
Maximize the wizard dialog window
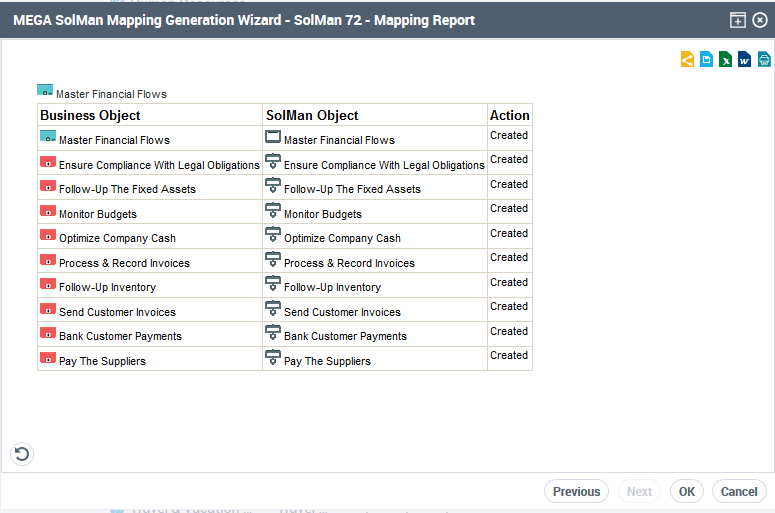[x=738, y=20]
